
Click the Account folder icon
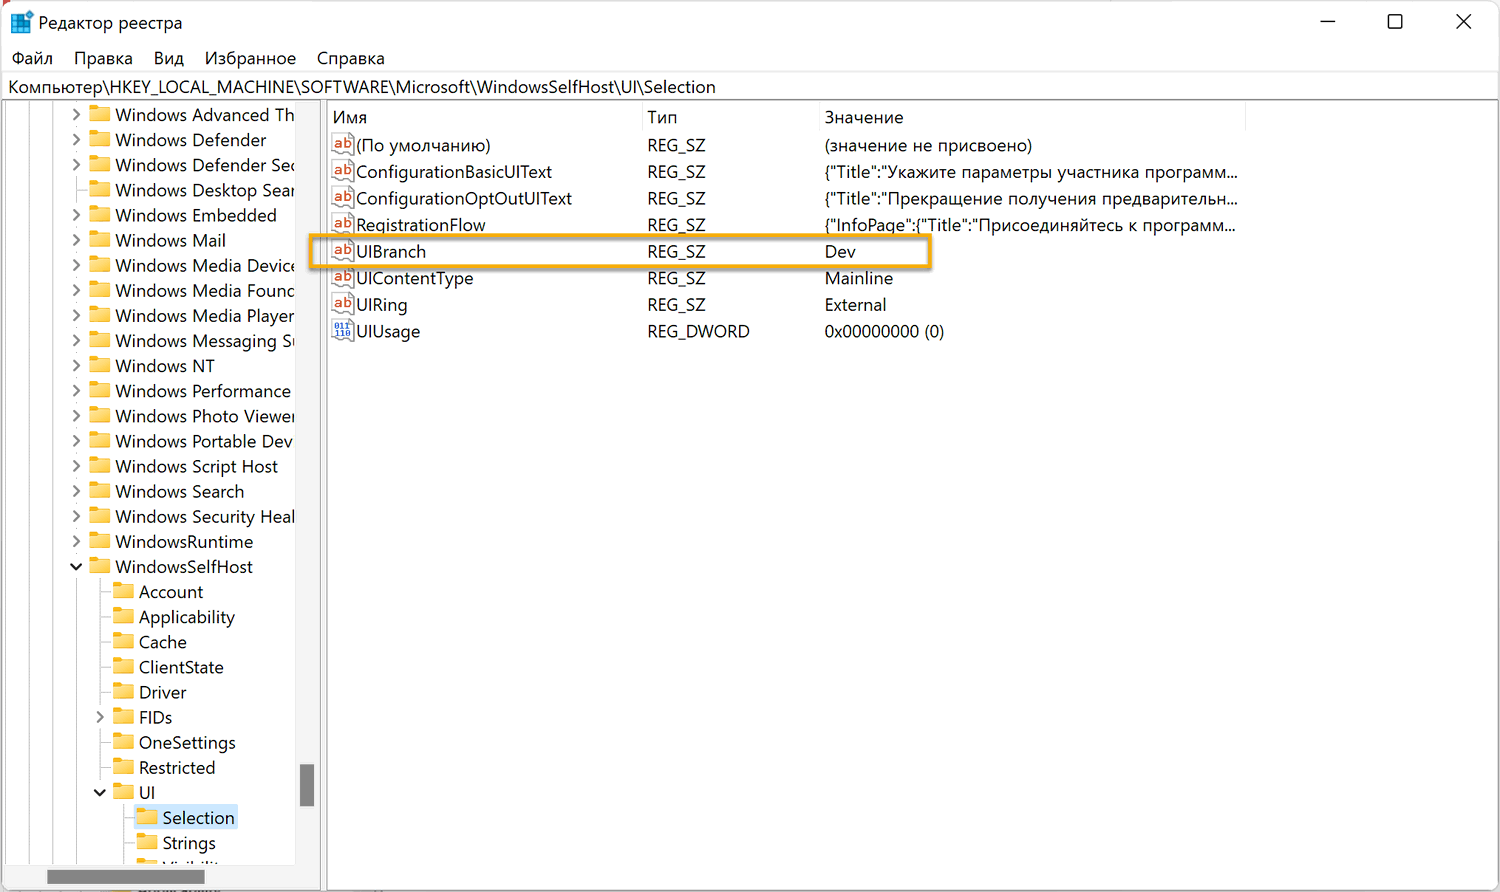123,591
